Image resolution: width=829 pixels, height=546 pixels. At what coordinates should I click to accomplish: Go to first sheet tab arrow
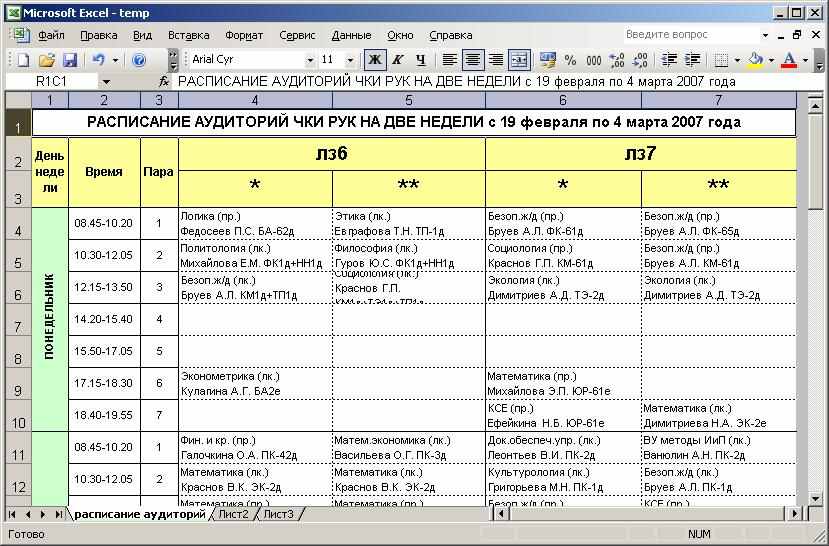coord(13,514)
